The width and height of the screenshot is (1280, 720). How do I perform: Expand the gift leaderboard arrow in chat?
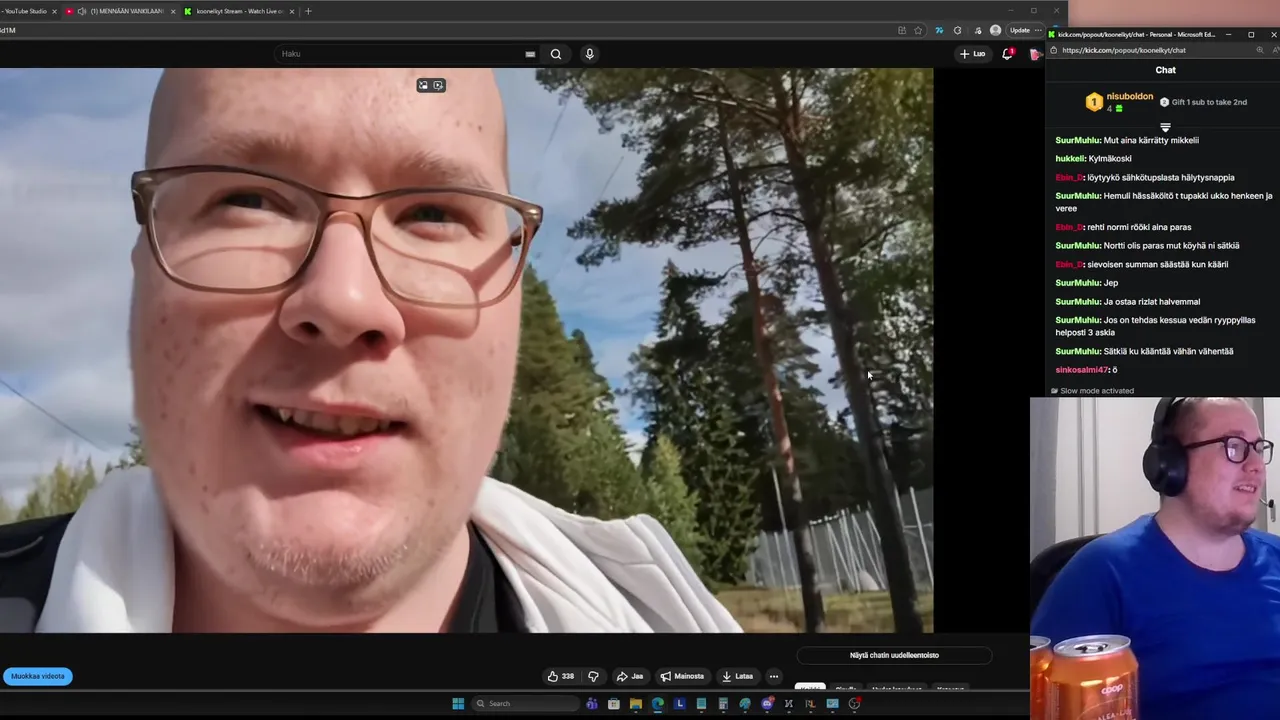tap(1165, 127)
